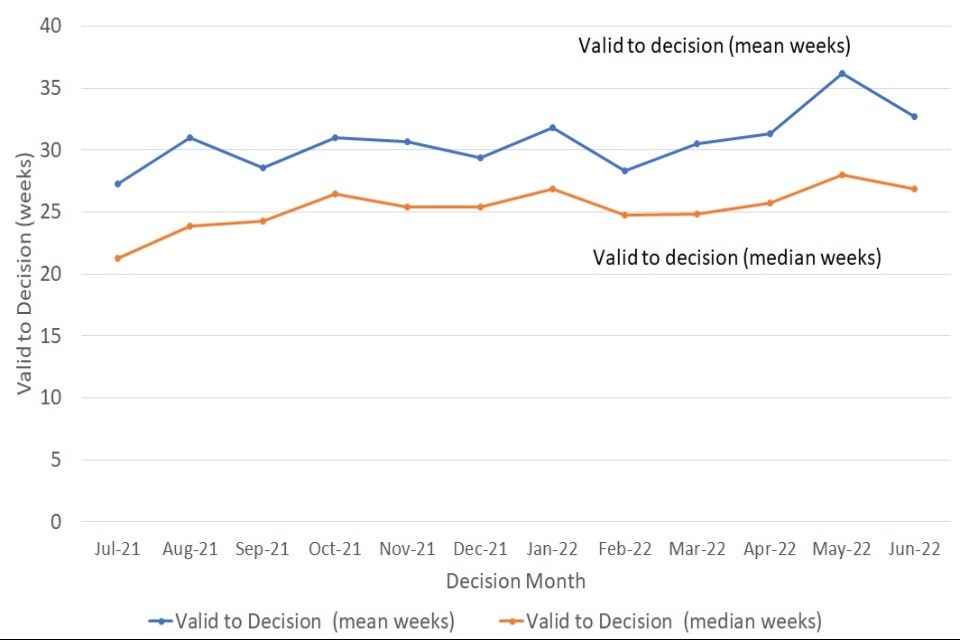Click the blue mean weeks legend marker
Viewport: 960px width, 640px height.
160,621
